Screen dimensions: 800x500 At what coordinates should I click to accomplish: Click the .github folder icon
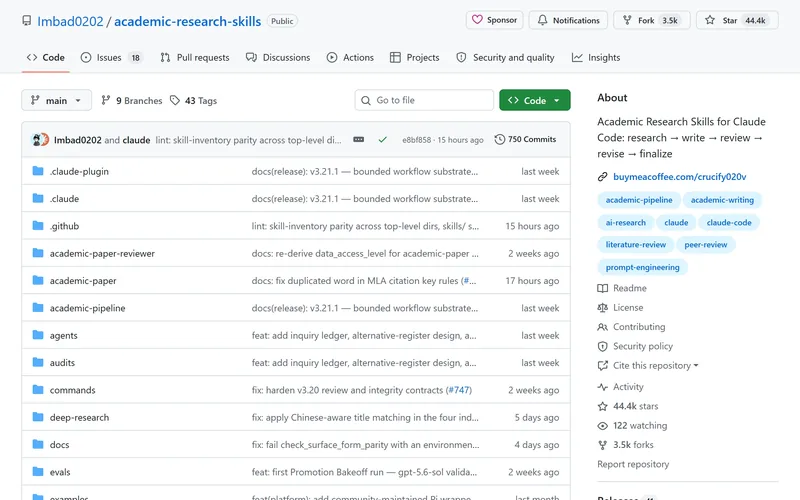(x=38, y=226)
